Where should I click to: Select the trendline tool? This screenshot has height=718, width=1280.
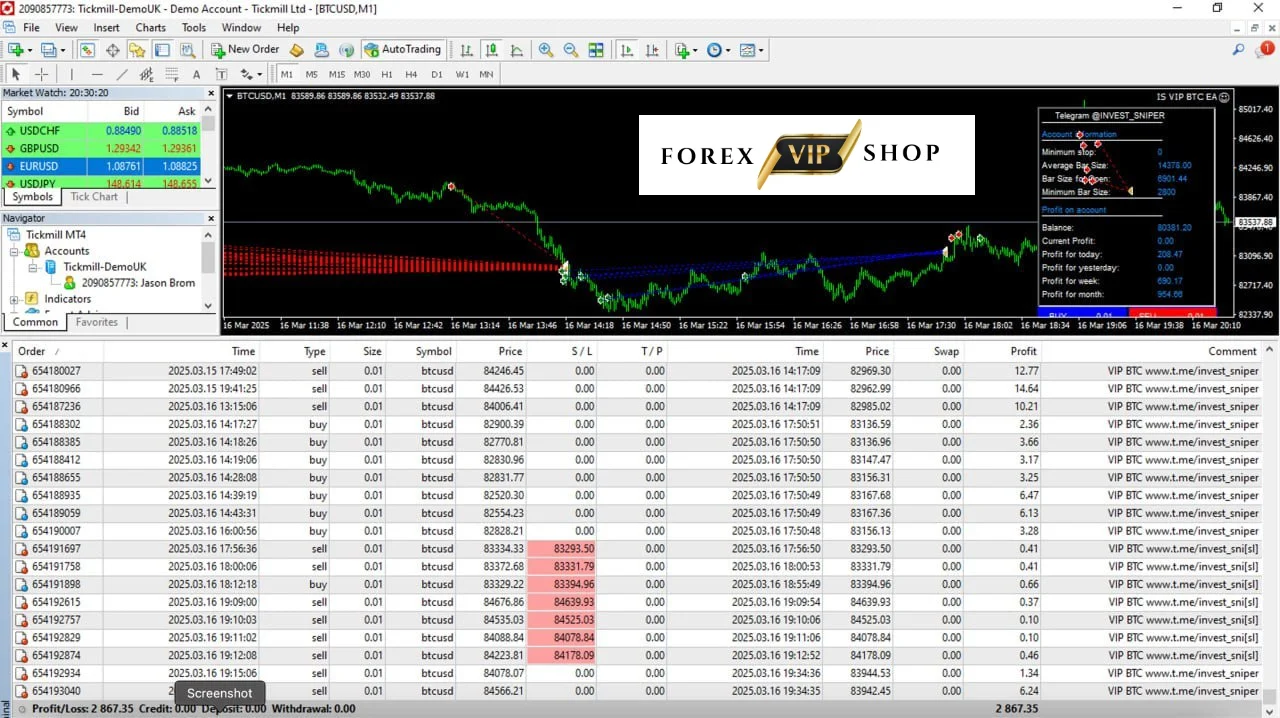coord(122,74)
